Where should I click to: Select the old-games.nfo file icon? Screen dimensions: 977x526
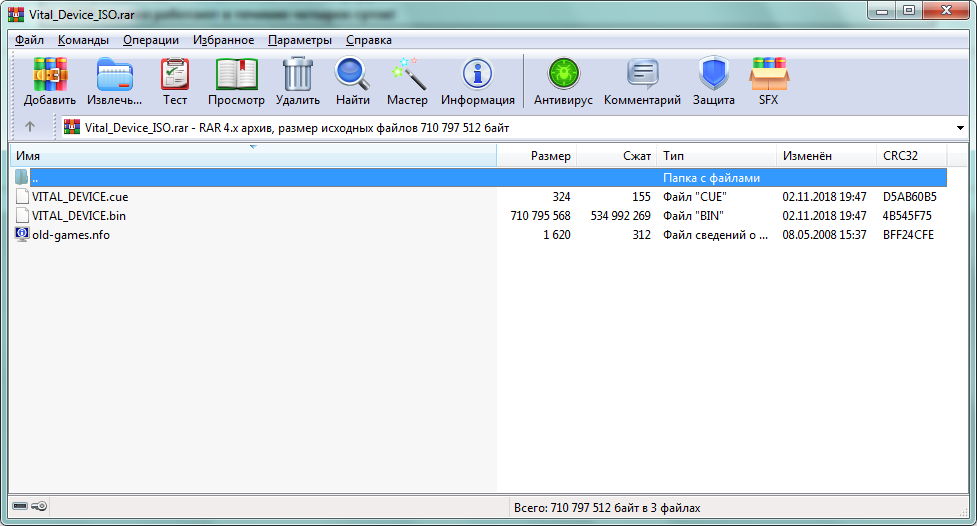point(22,234)
